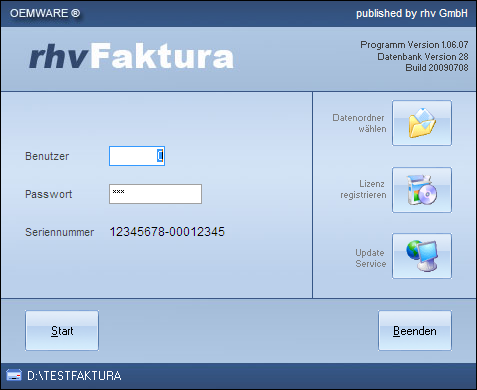Click the OEMWARE title text
The width and height of the screenshot is (477, 390).
point(45,13)
